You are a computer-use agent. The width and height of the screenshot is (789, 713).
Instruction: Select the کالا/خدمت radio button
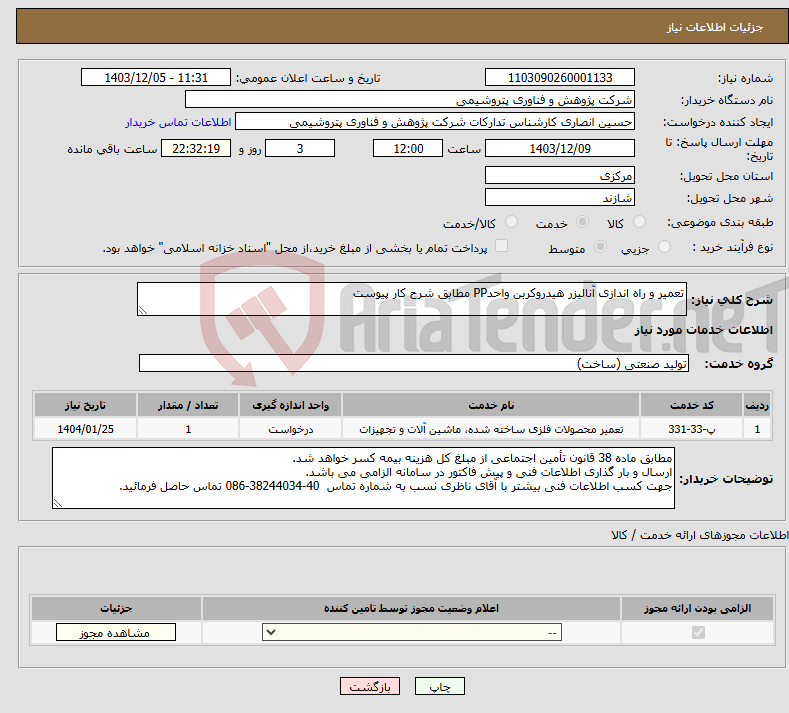[x=511, y=222]
